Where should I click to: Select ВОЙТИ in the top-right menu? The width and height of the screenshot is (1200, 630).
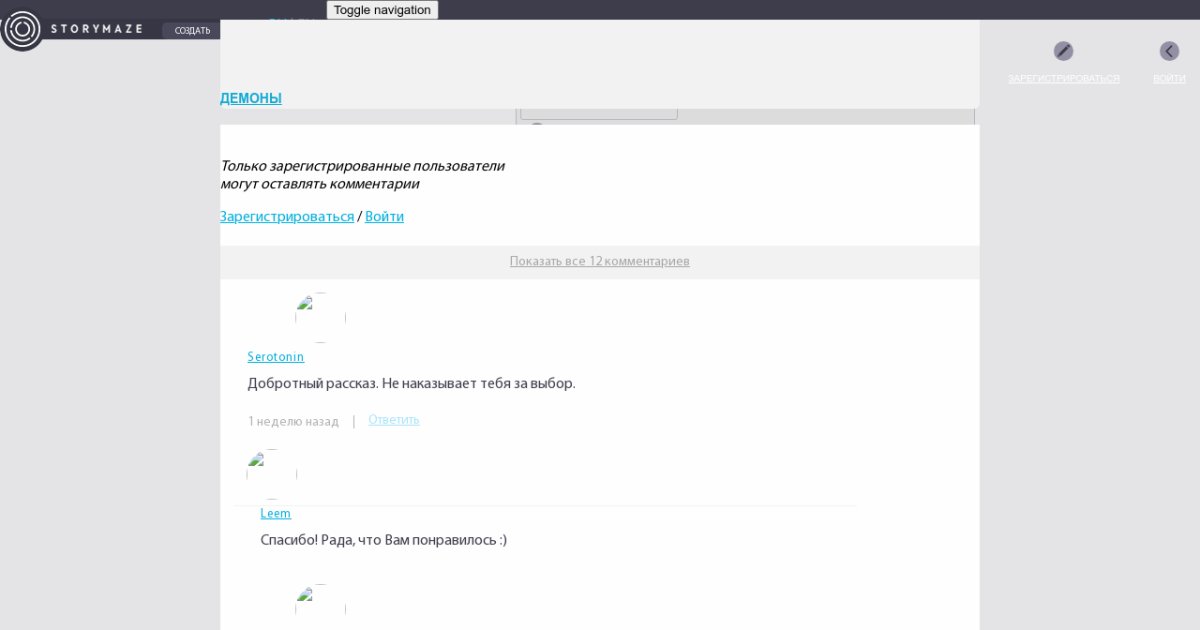point(1169,78)
